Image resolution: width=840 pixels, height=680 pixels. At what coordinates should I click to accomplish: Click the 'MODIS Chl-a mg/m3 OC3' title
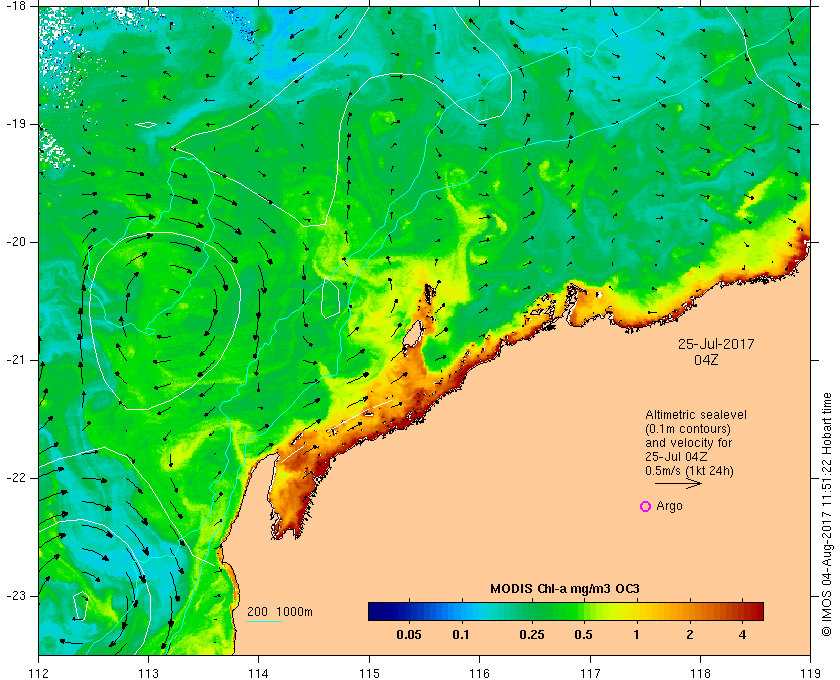(x=565, y=589)
